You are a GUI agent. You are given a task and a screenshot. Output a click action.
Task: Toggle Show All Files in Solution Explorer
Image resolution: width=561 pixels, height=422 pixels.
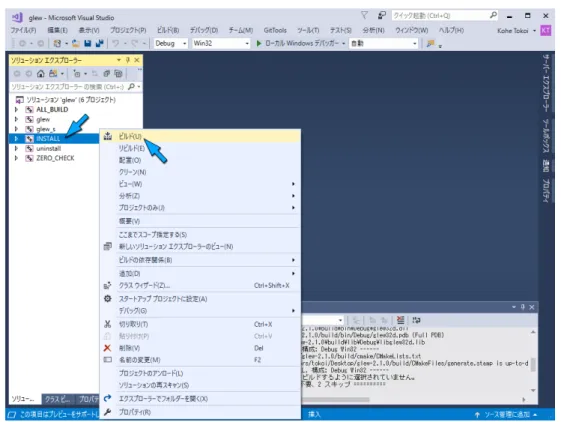click(x=118, y=74)
